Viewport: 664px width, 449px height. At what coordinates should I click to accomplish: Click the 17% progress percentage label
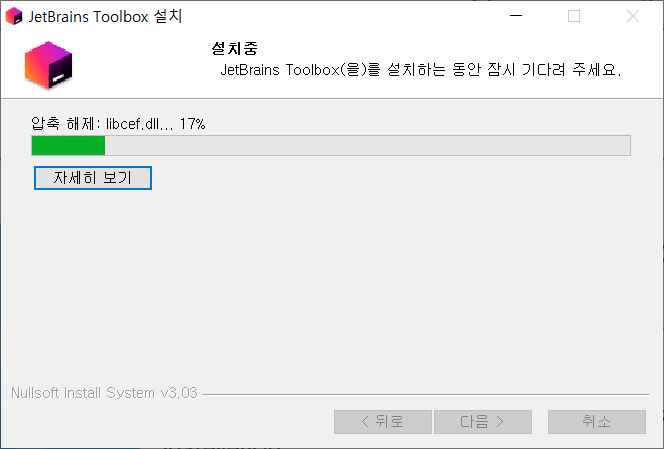[x=193, y=124]
